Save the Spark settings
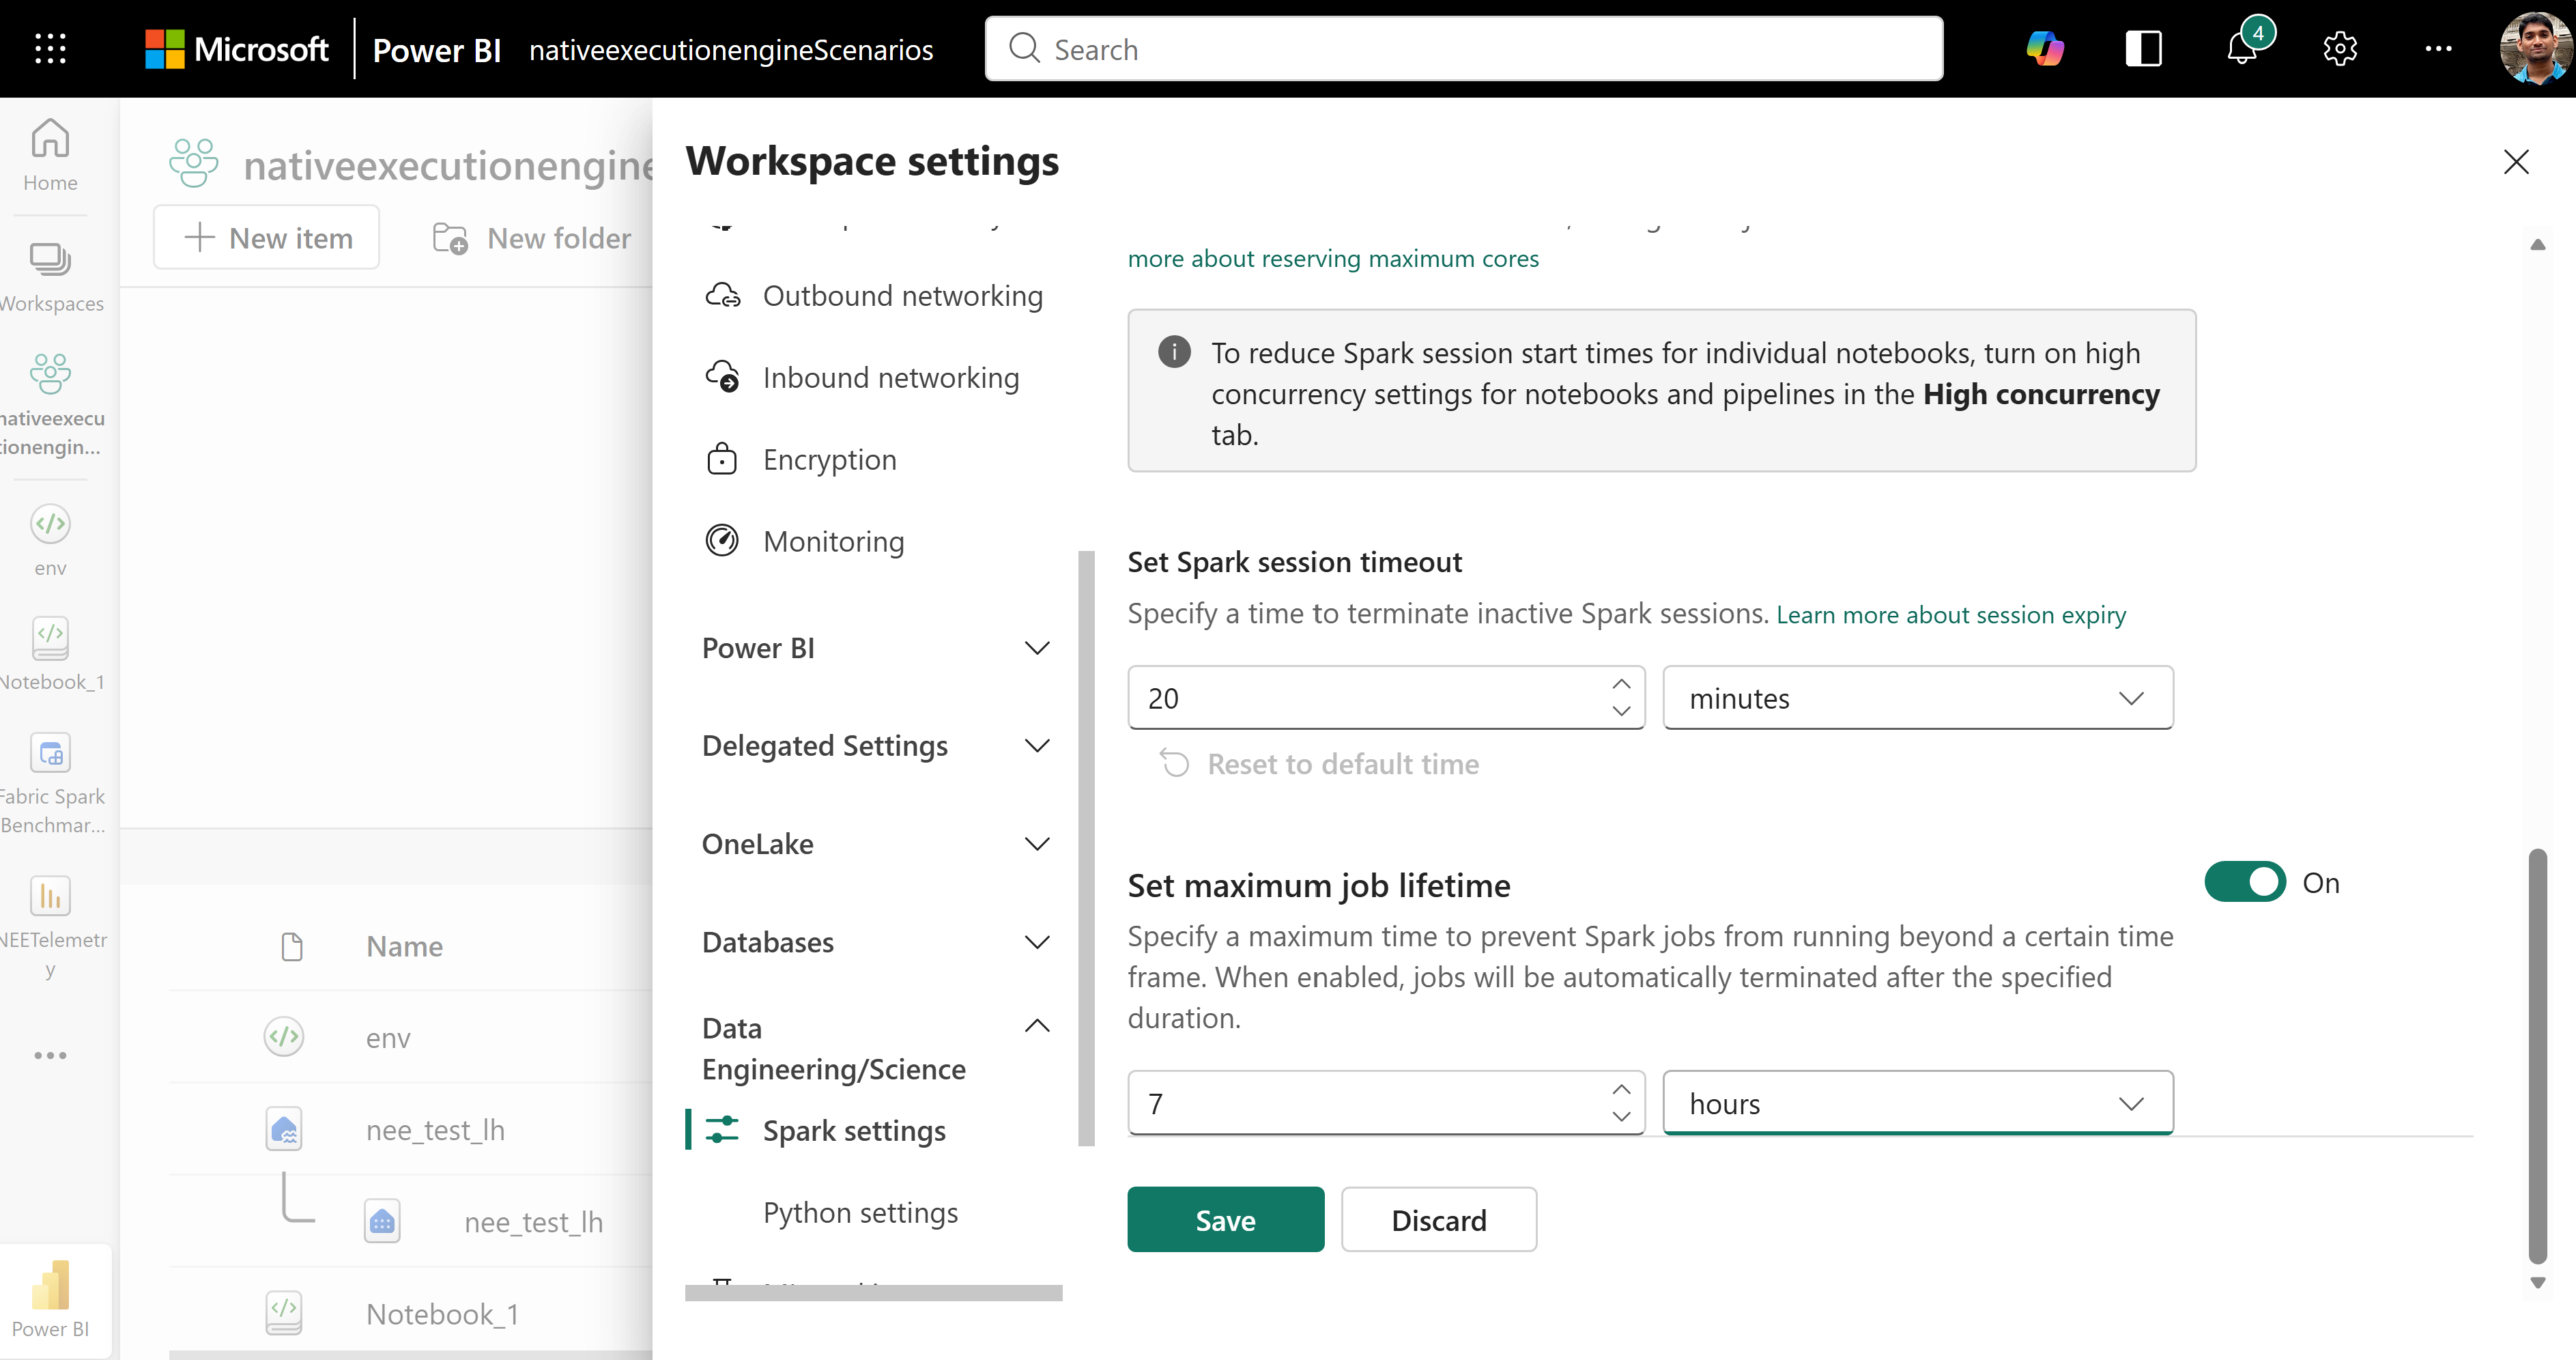 (x=1225, y=1219)
